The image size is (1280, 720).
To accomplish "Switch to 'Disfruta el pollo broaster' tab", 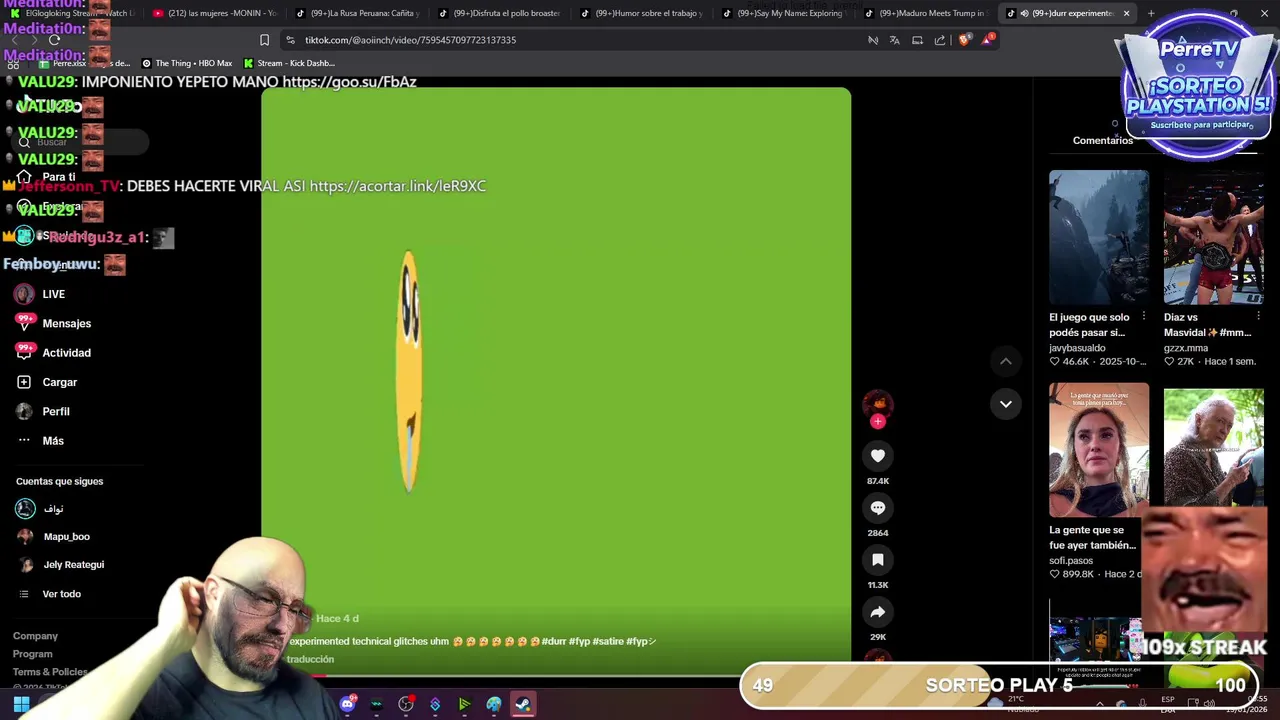I will point(500,13).
